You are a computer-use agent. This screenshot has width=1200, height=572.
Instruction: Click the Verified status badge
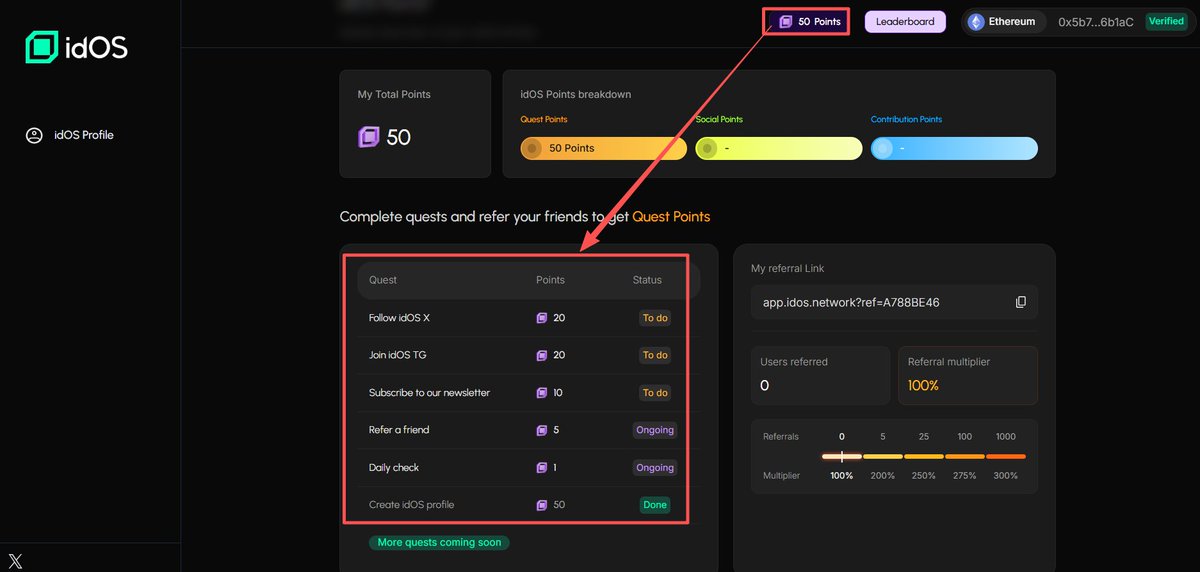pyautogui.click(x=1166, y=22)
